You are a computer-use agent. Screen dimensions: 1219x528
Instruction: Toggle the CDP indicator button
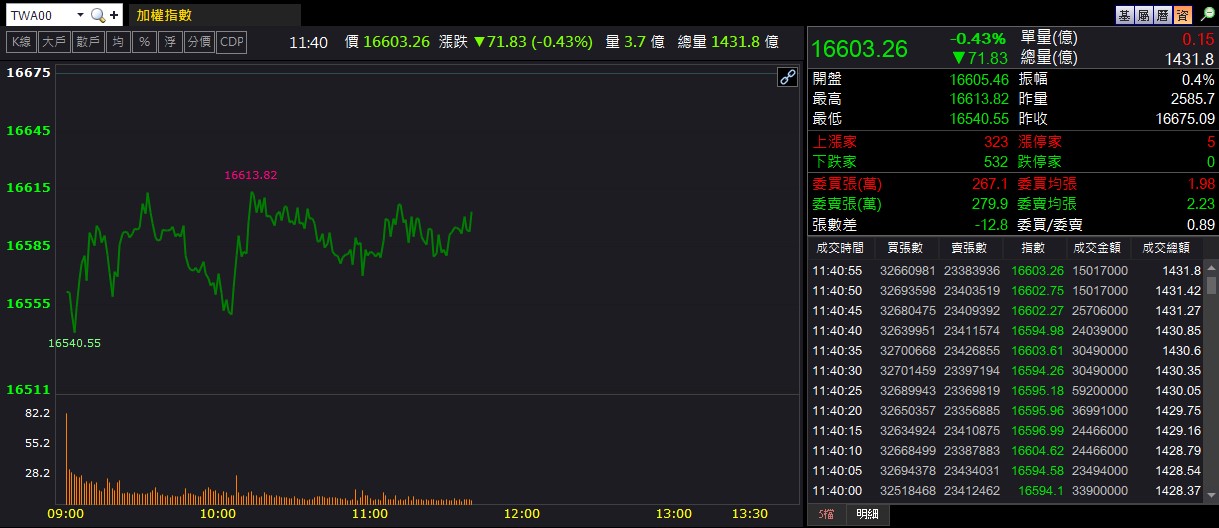tap(231, 42)
